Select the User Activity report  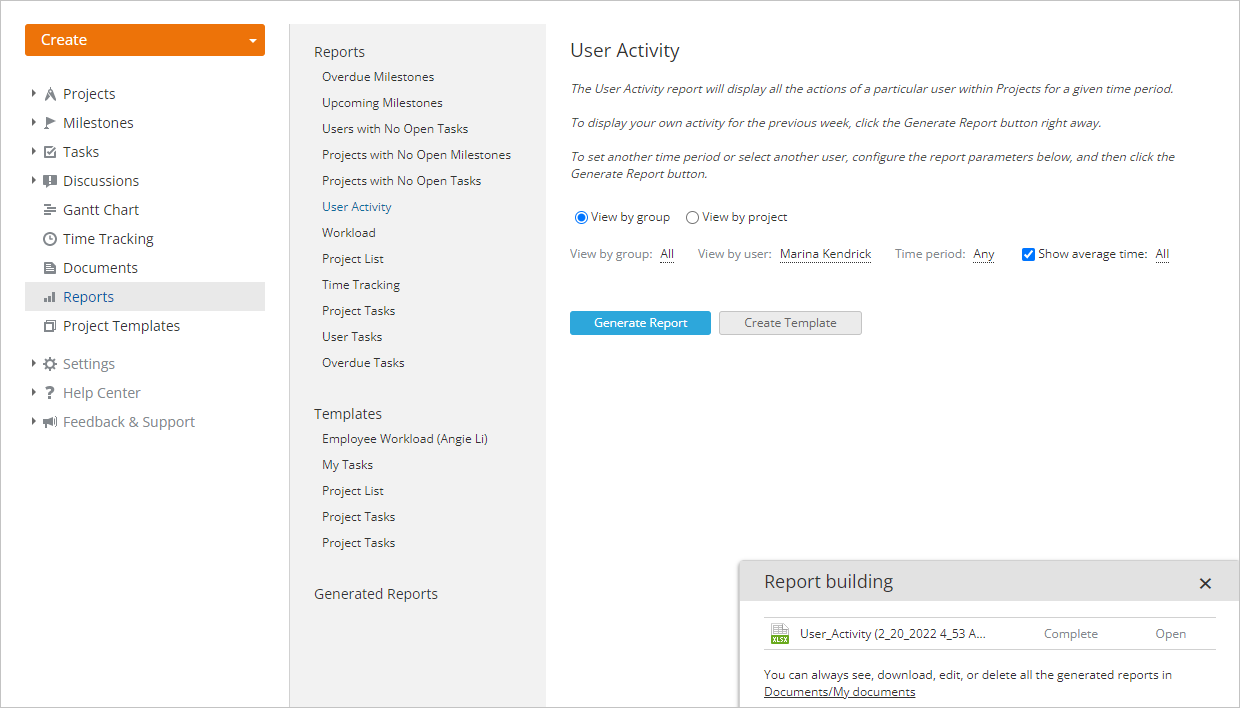point(357,207)
